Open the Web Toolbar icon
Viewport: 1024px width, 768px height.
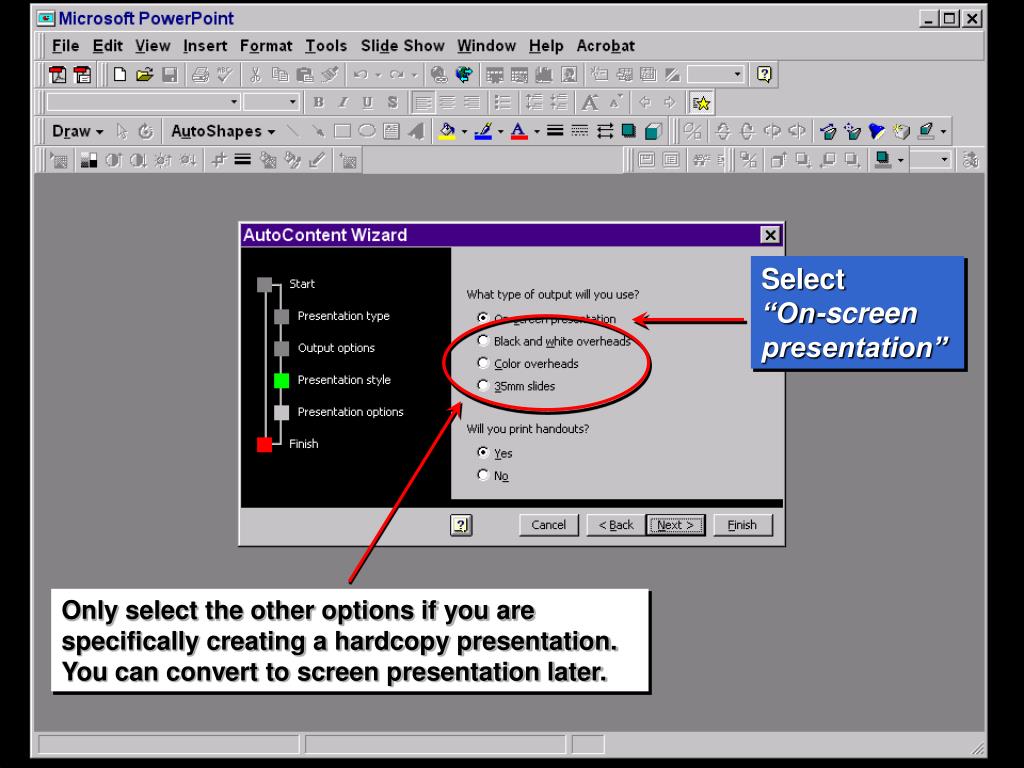[464, 74]
